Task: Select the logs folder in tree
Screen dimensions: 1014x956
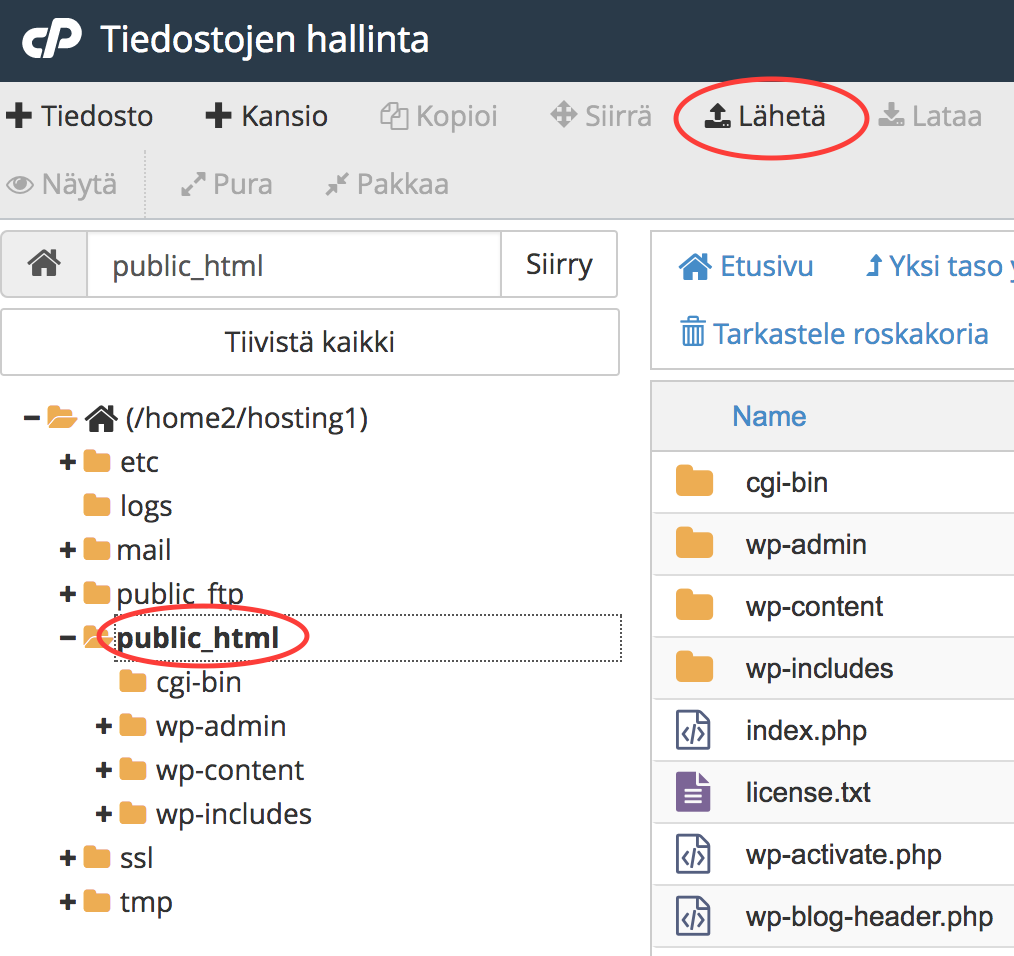Action: pyautogui.click(x=145, y=506)
